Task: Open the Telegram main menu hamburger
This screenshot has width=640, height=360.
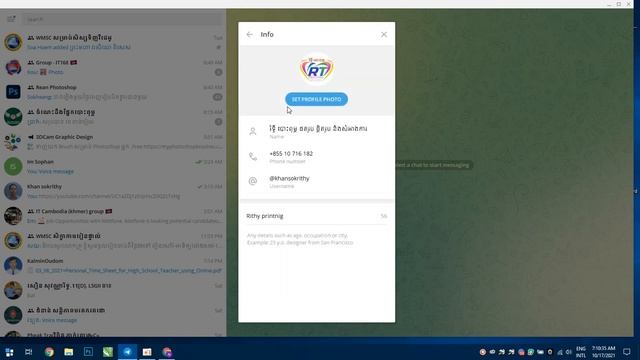Action: click(x=11, y=19)
